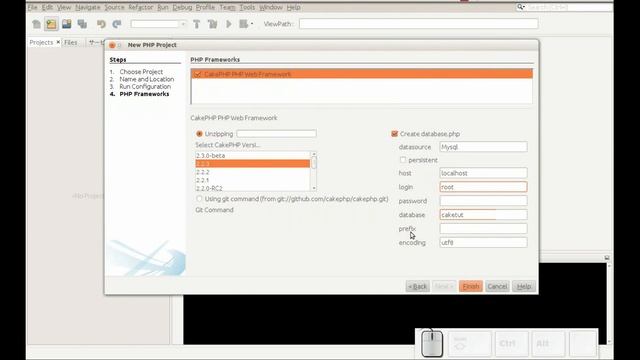The height and width of the screenshot is (360, 640).
Task: Click version list scroll up arrow
Action: (x=314, y=154)
